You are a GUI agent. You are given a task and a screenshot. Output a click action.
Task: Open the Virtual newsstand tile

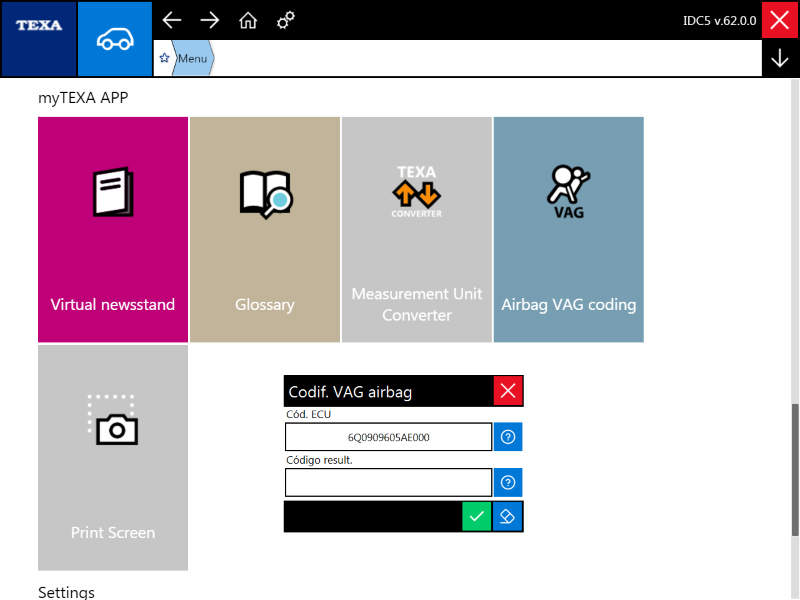pyautogui.click(x=113, y=229)
